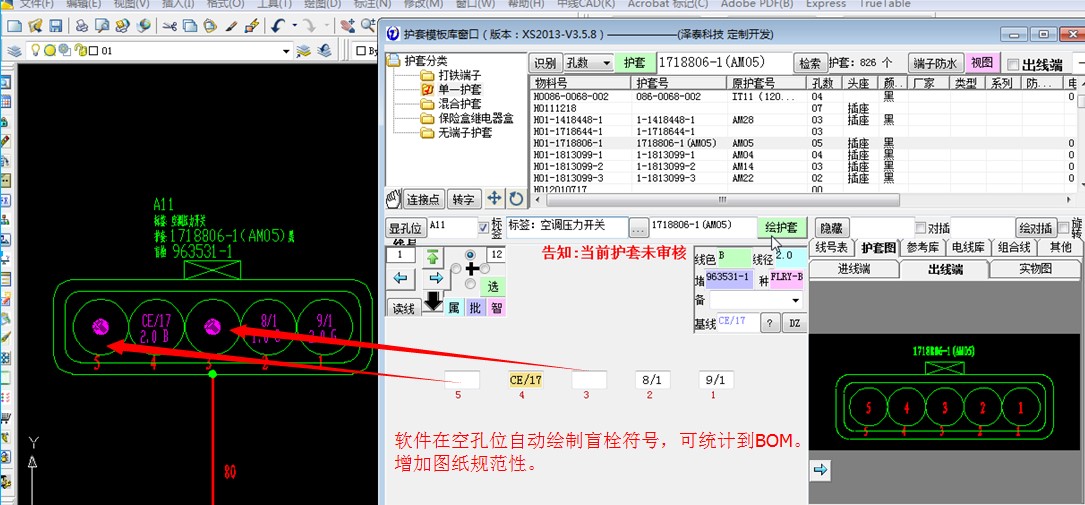Click the Print icon in the toolbar
The image size is (1085, 505).
tap(81, 25)
